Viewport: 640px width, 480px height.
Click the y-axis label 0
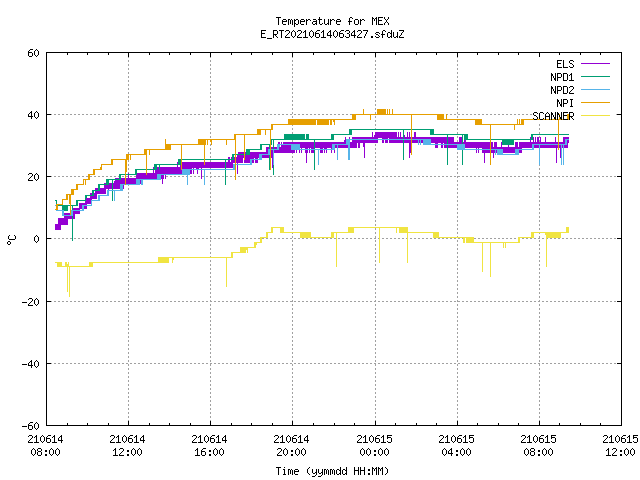(37, 239)
